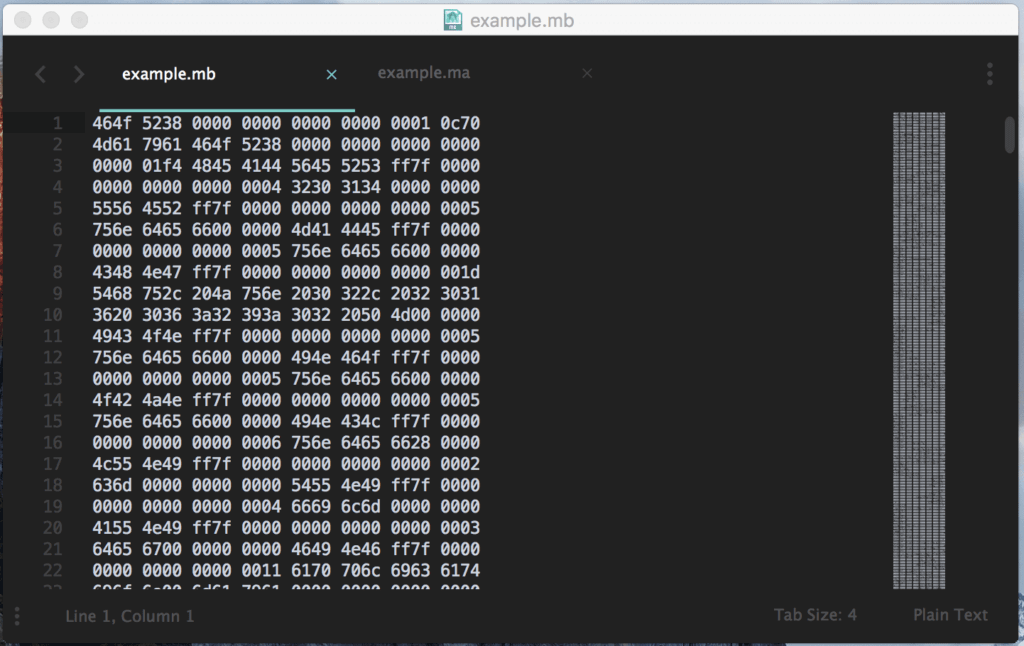This screenshot has height=646, width=1024.
Task: Switch to the example.ma tab
Action: [423, 73]
